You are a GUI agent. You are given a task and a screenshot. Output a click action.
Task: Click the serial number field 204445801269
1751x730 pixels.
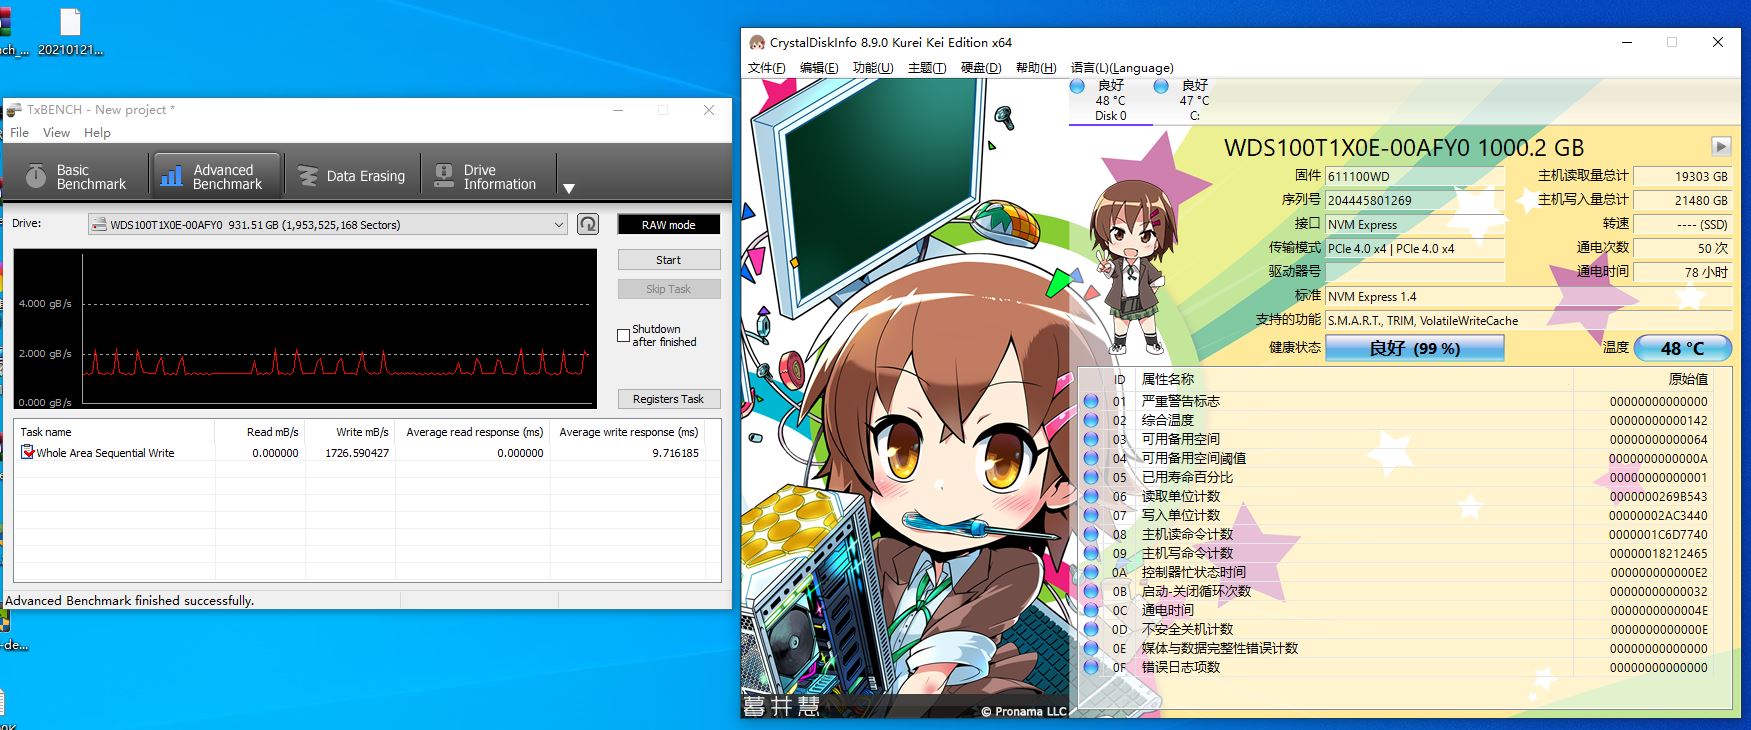[x=1414, y=200]
